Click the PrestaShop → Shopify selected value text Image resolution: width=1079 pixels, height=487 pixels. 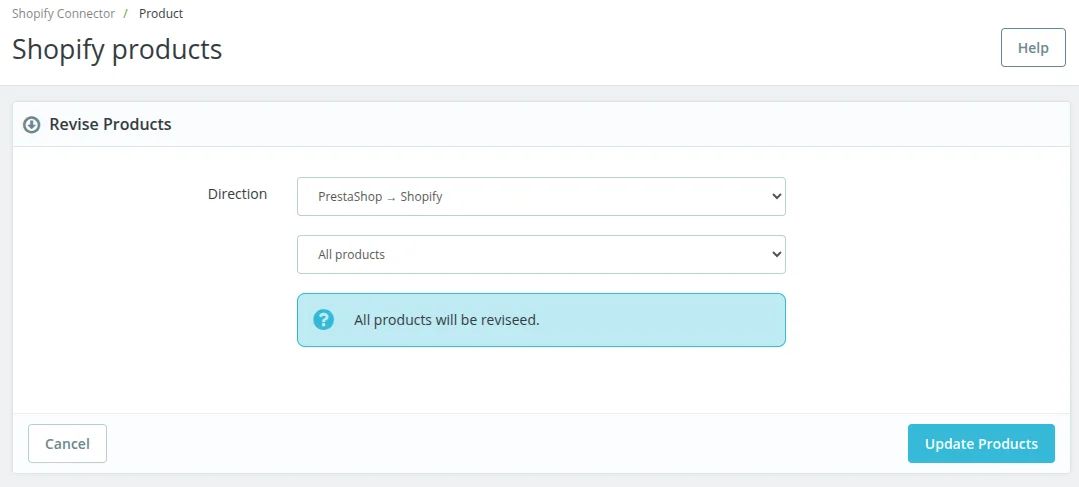click(380, 197)
